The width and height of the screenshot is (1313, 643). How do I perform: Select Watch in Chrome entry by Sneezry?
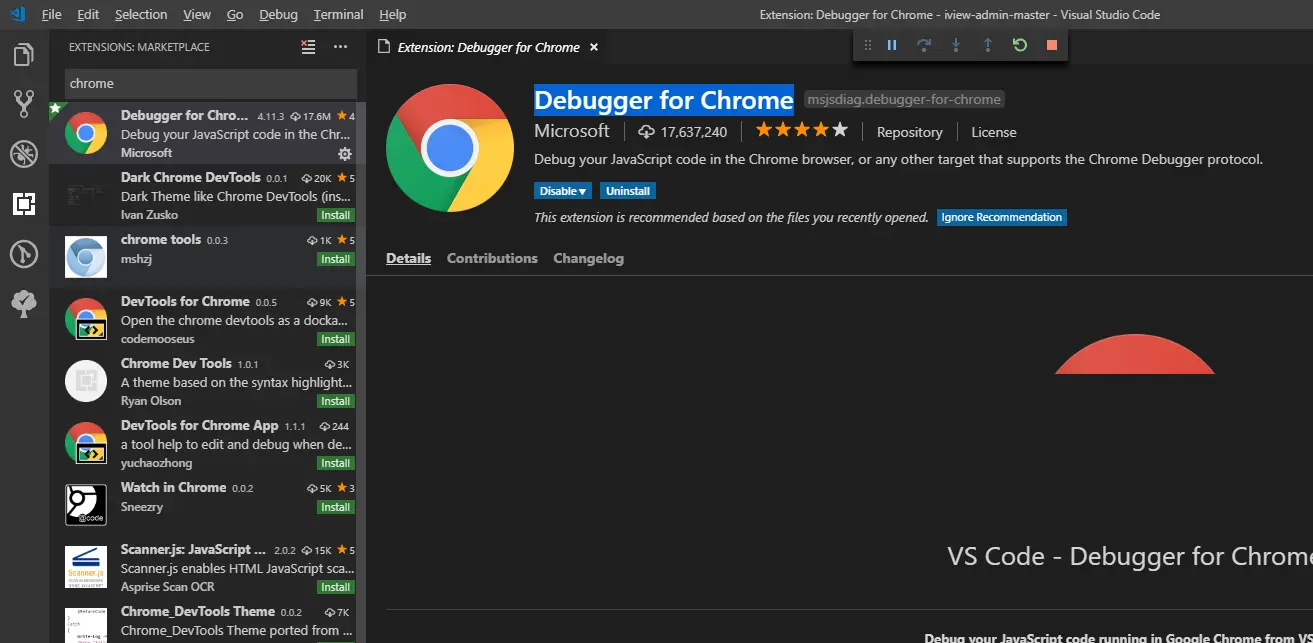pyautogui.click(x=203, y=505)
